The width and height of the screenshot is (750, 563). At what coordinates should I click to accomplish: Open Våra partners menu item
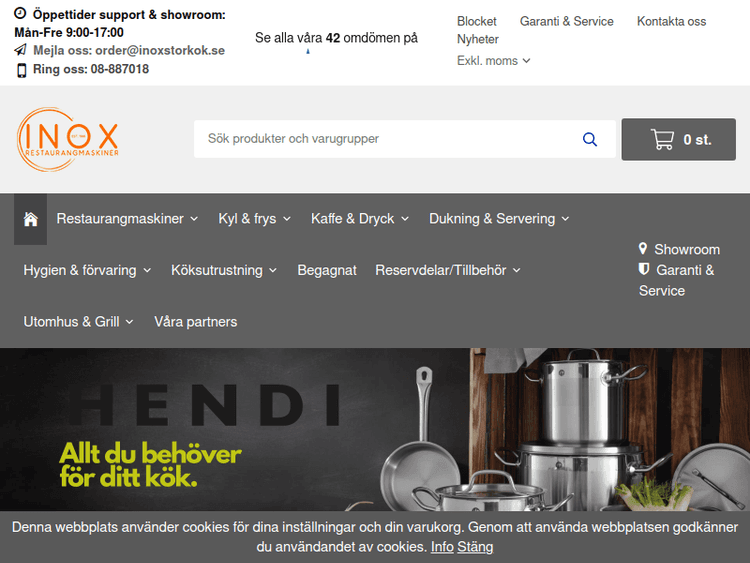[x=196, y=322]
